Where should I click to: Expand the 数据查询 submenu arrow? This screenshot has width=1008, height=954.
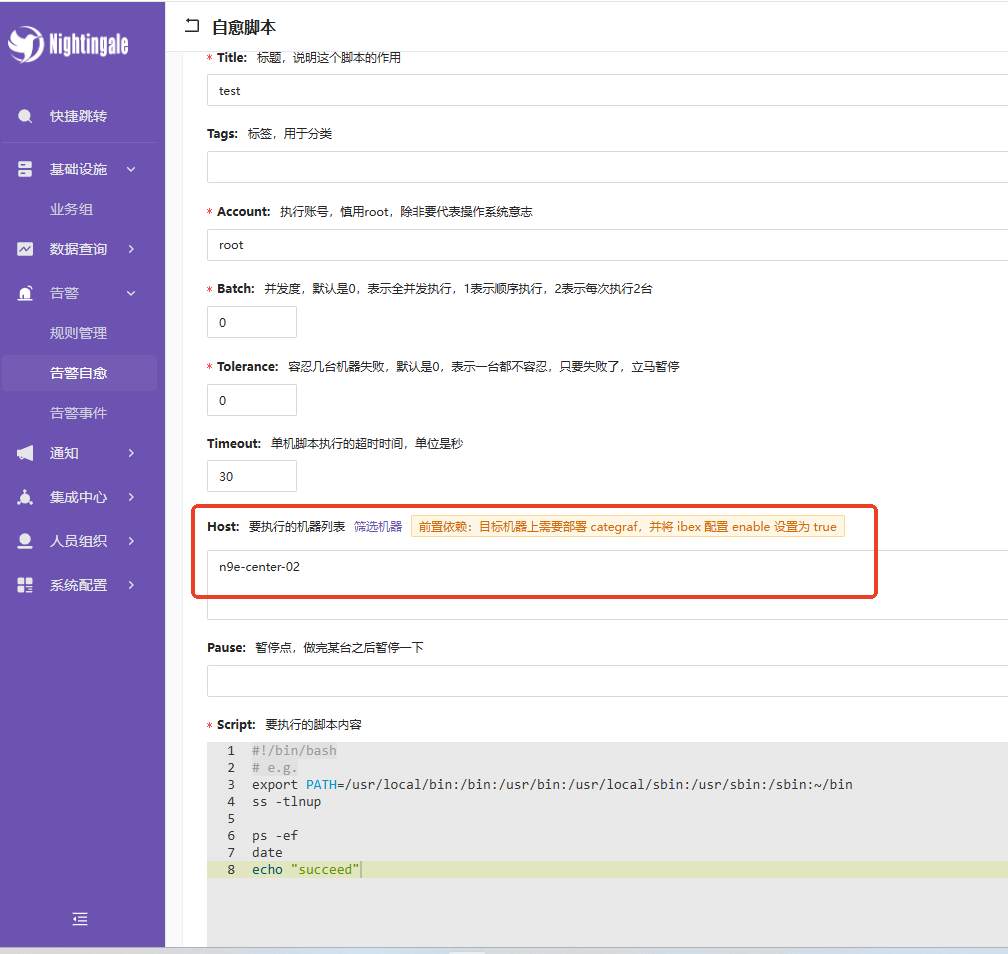pos(131,249)
